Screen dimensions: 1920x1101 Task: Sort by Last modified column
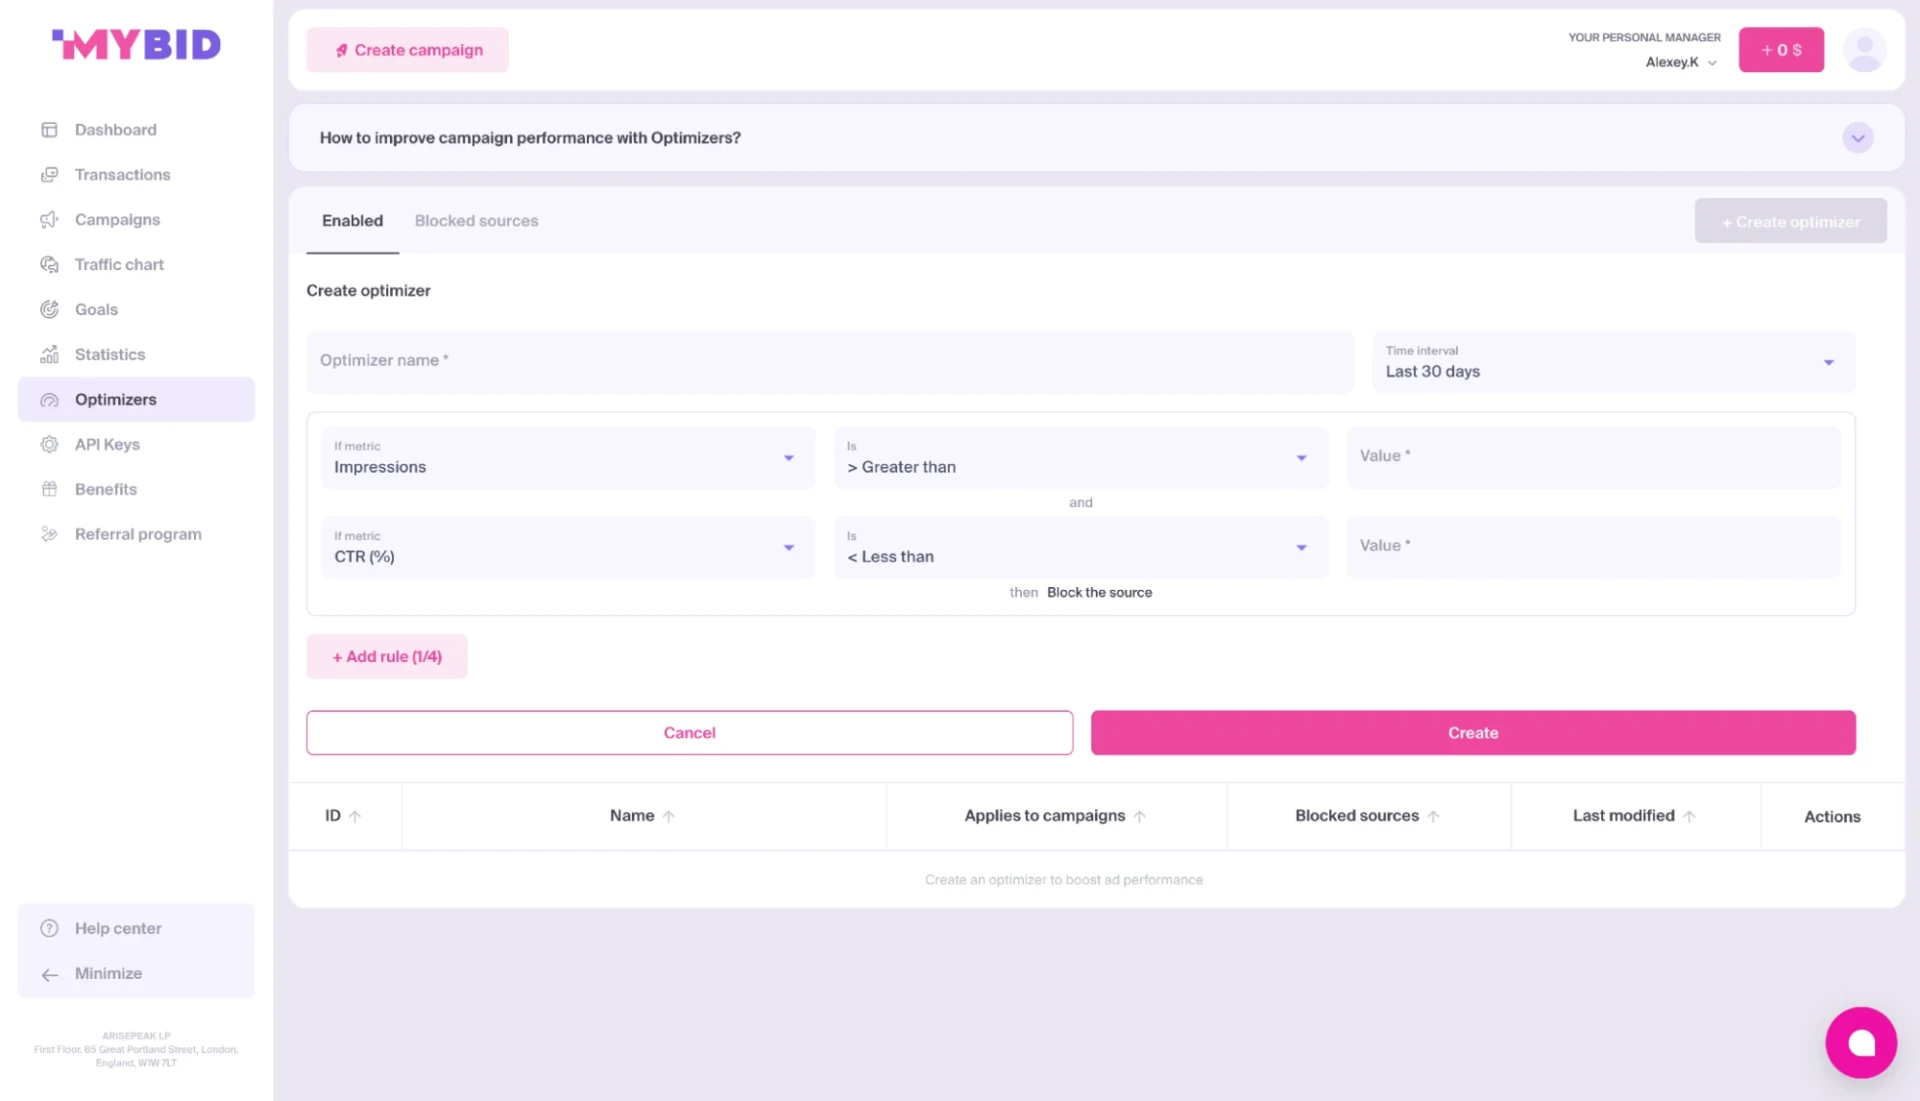(x=1634, y=816)
